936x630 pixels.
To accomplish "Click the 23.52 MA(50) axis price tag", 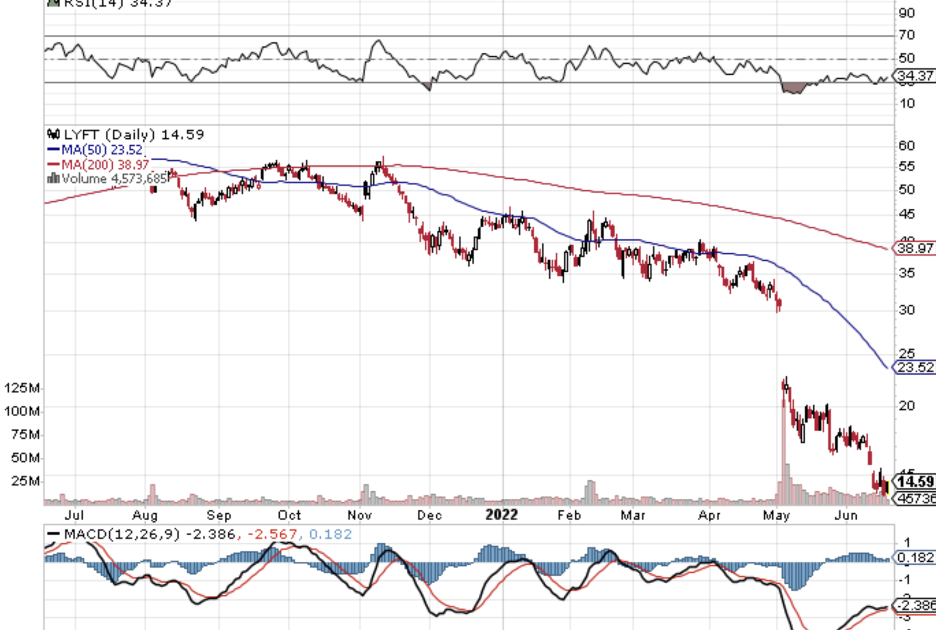I will 914,367.
